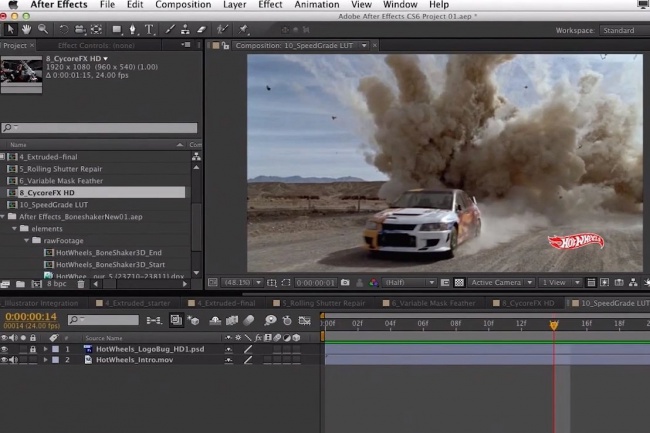Click the Take Snapshot camera icon
Image resolution: width=650 pixels, height=433 pixels.
click(x=345, y=283)
